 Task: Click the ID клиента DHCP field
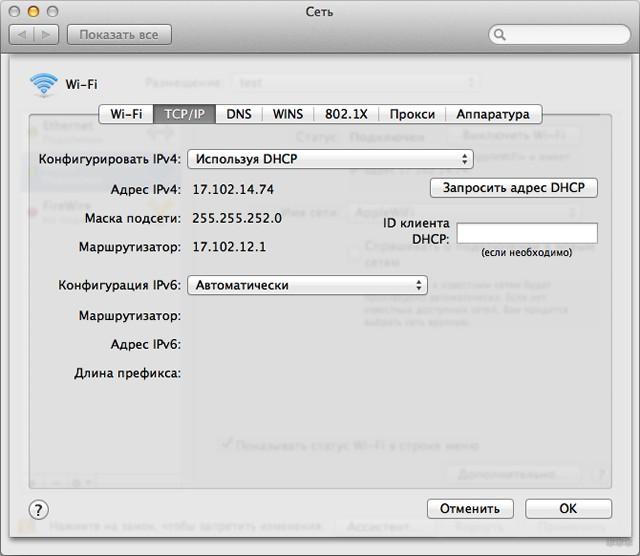tap(527, 233)
